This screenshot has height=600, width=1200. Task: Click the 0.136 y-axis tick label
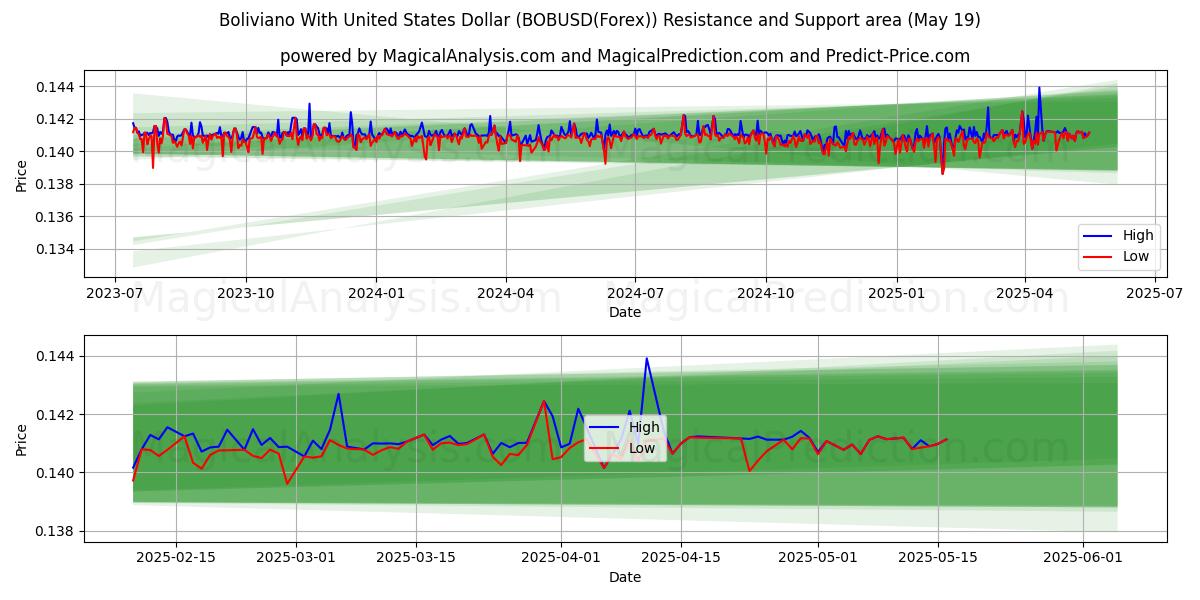tap(56, 217)
